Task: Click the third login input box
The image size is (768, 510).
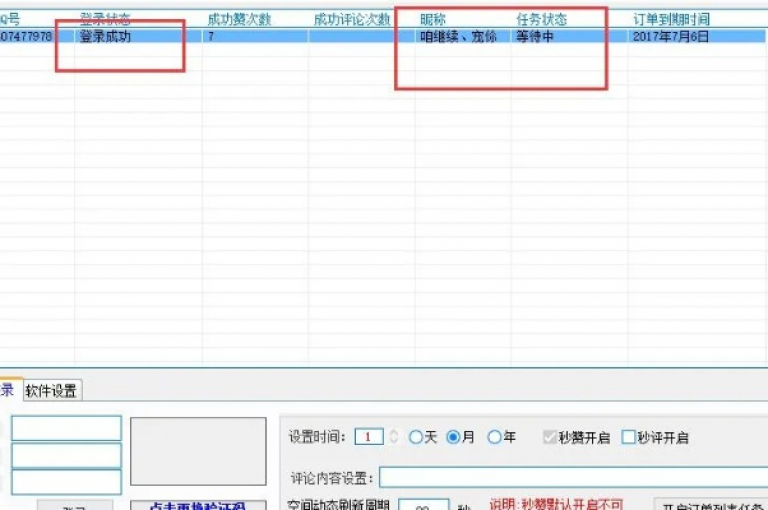Action: 67,482
